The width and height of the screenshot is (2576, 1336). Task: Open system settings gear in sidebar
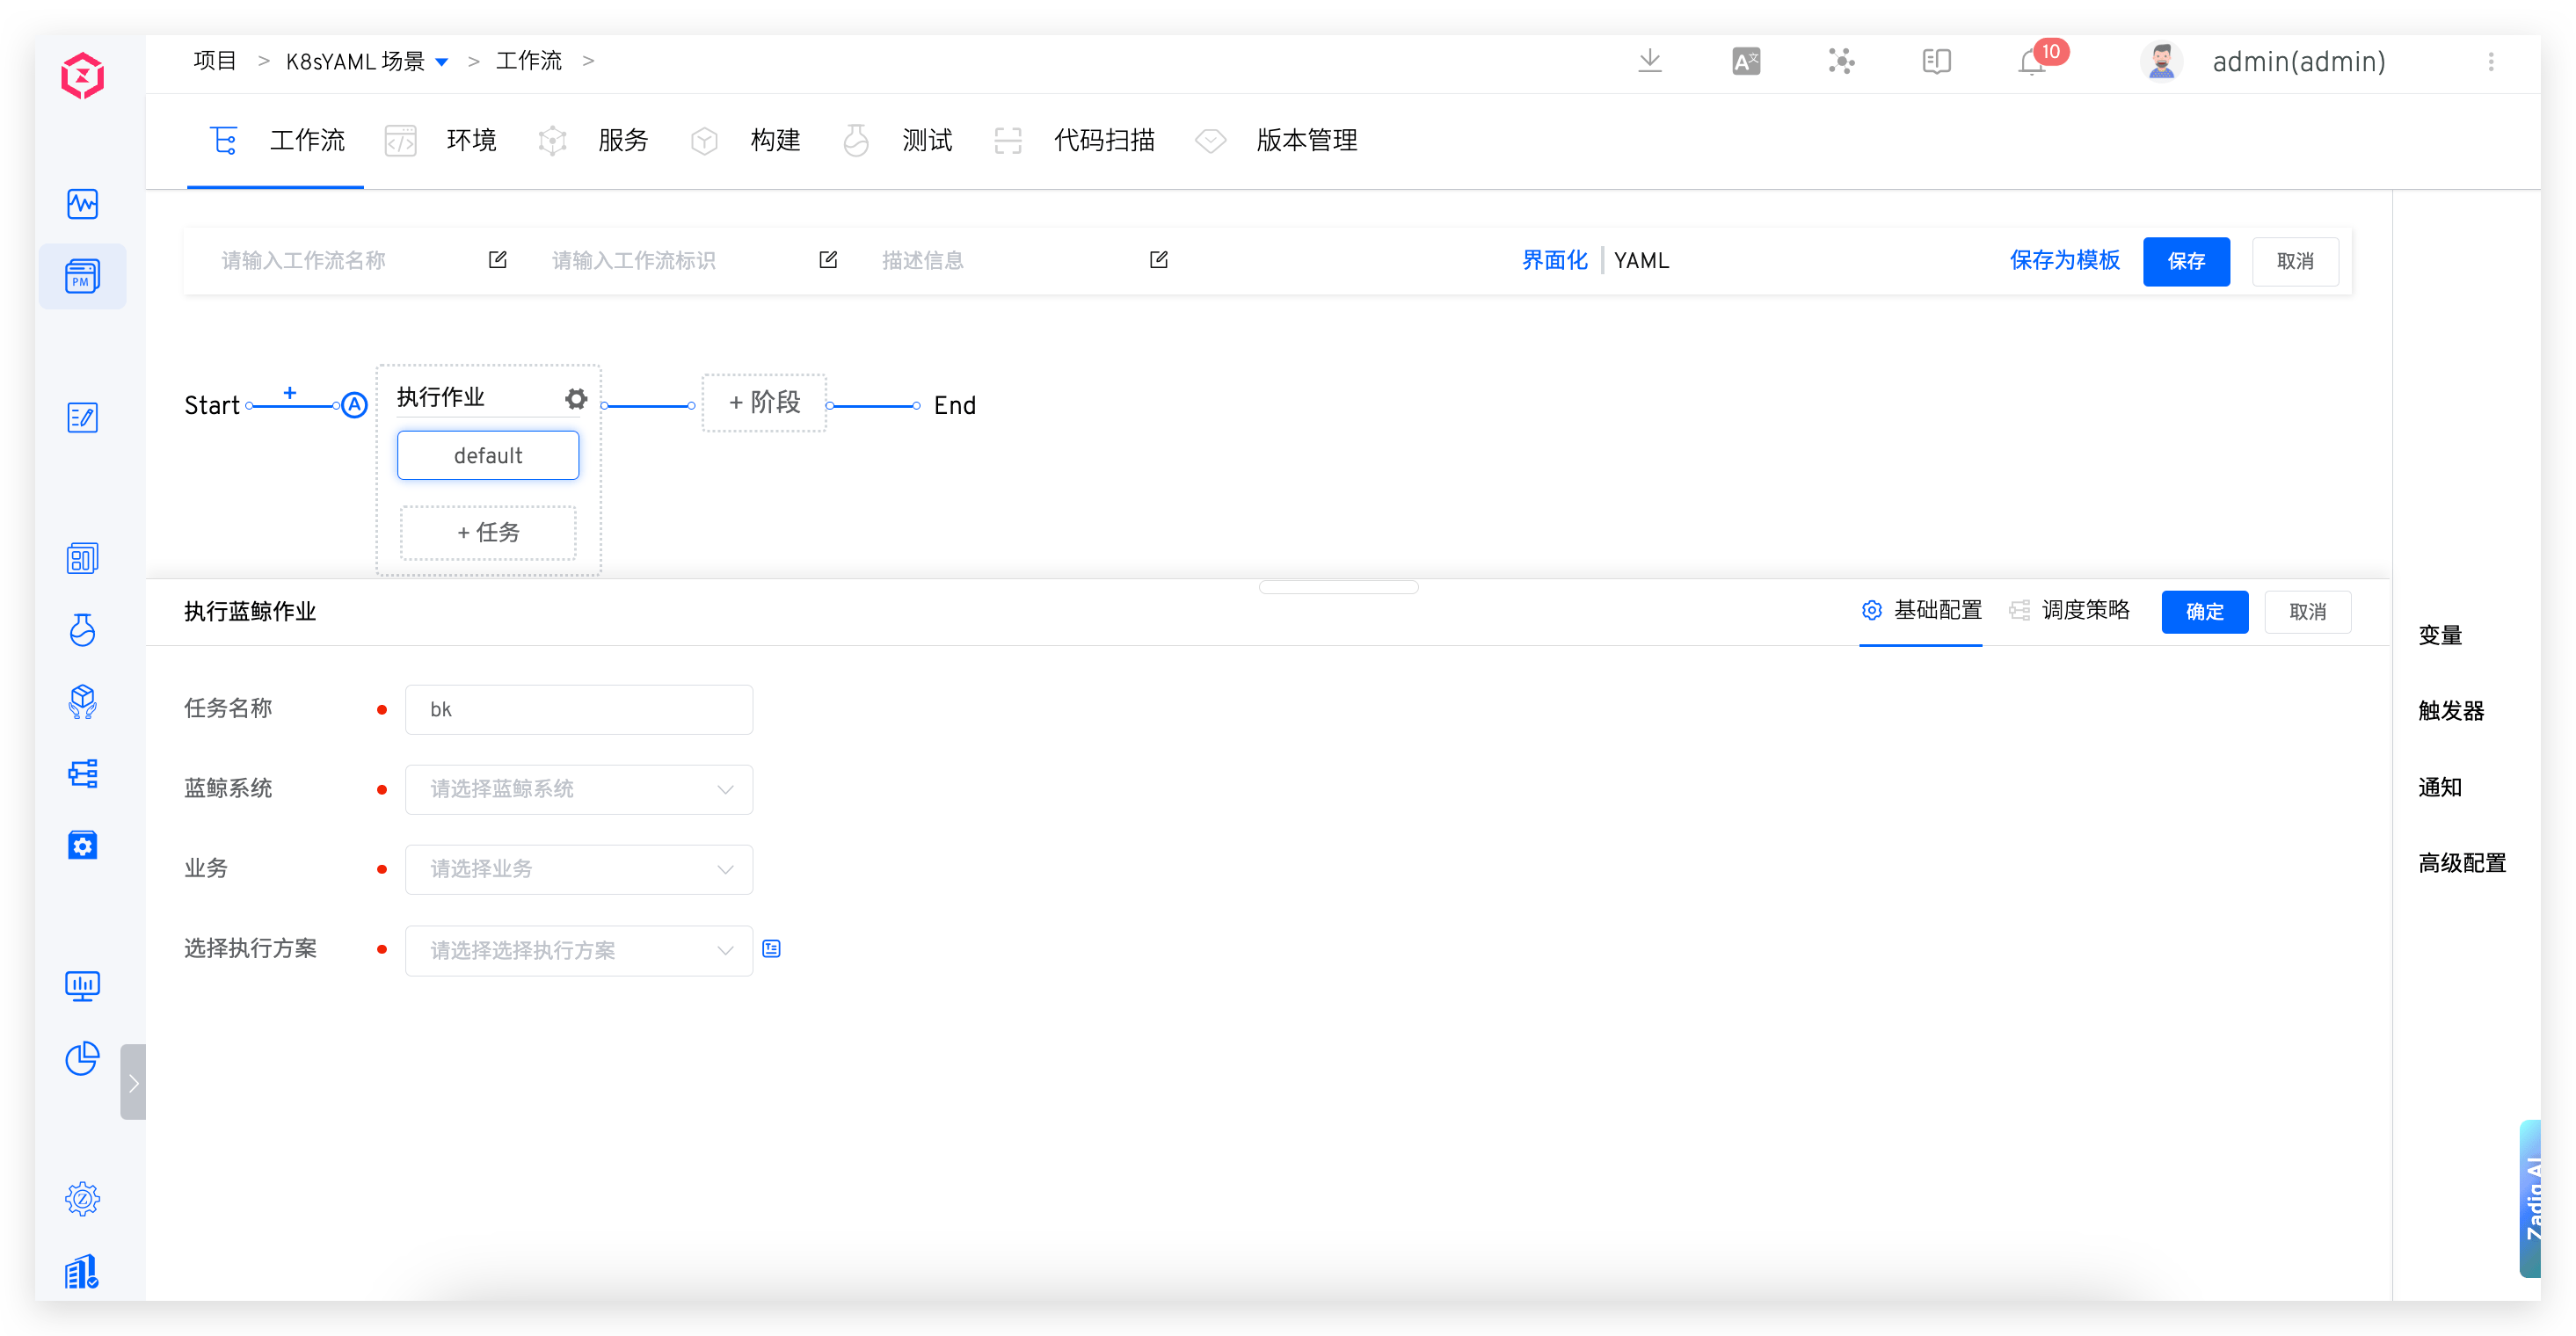(x=82, y=1198)
